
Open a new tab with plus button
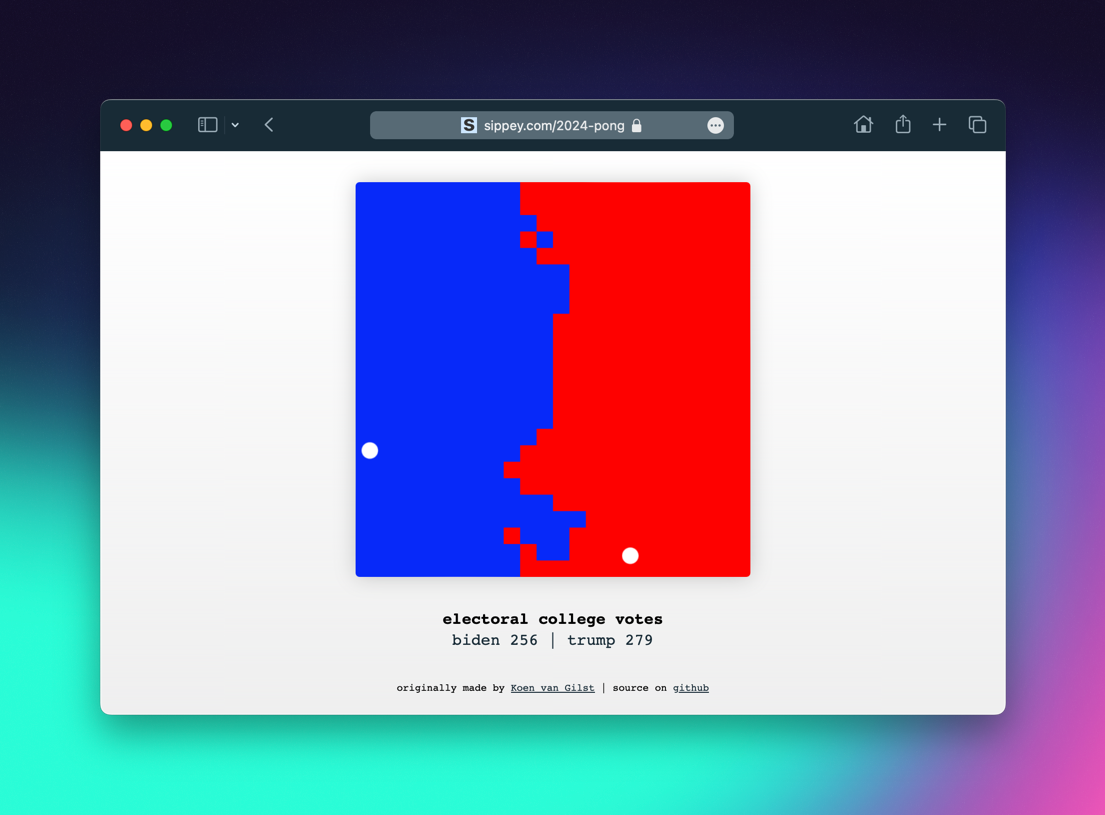click(939, 125)
